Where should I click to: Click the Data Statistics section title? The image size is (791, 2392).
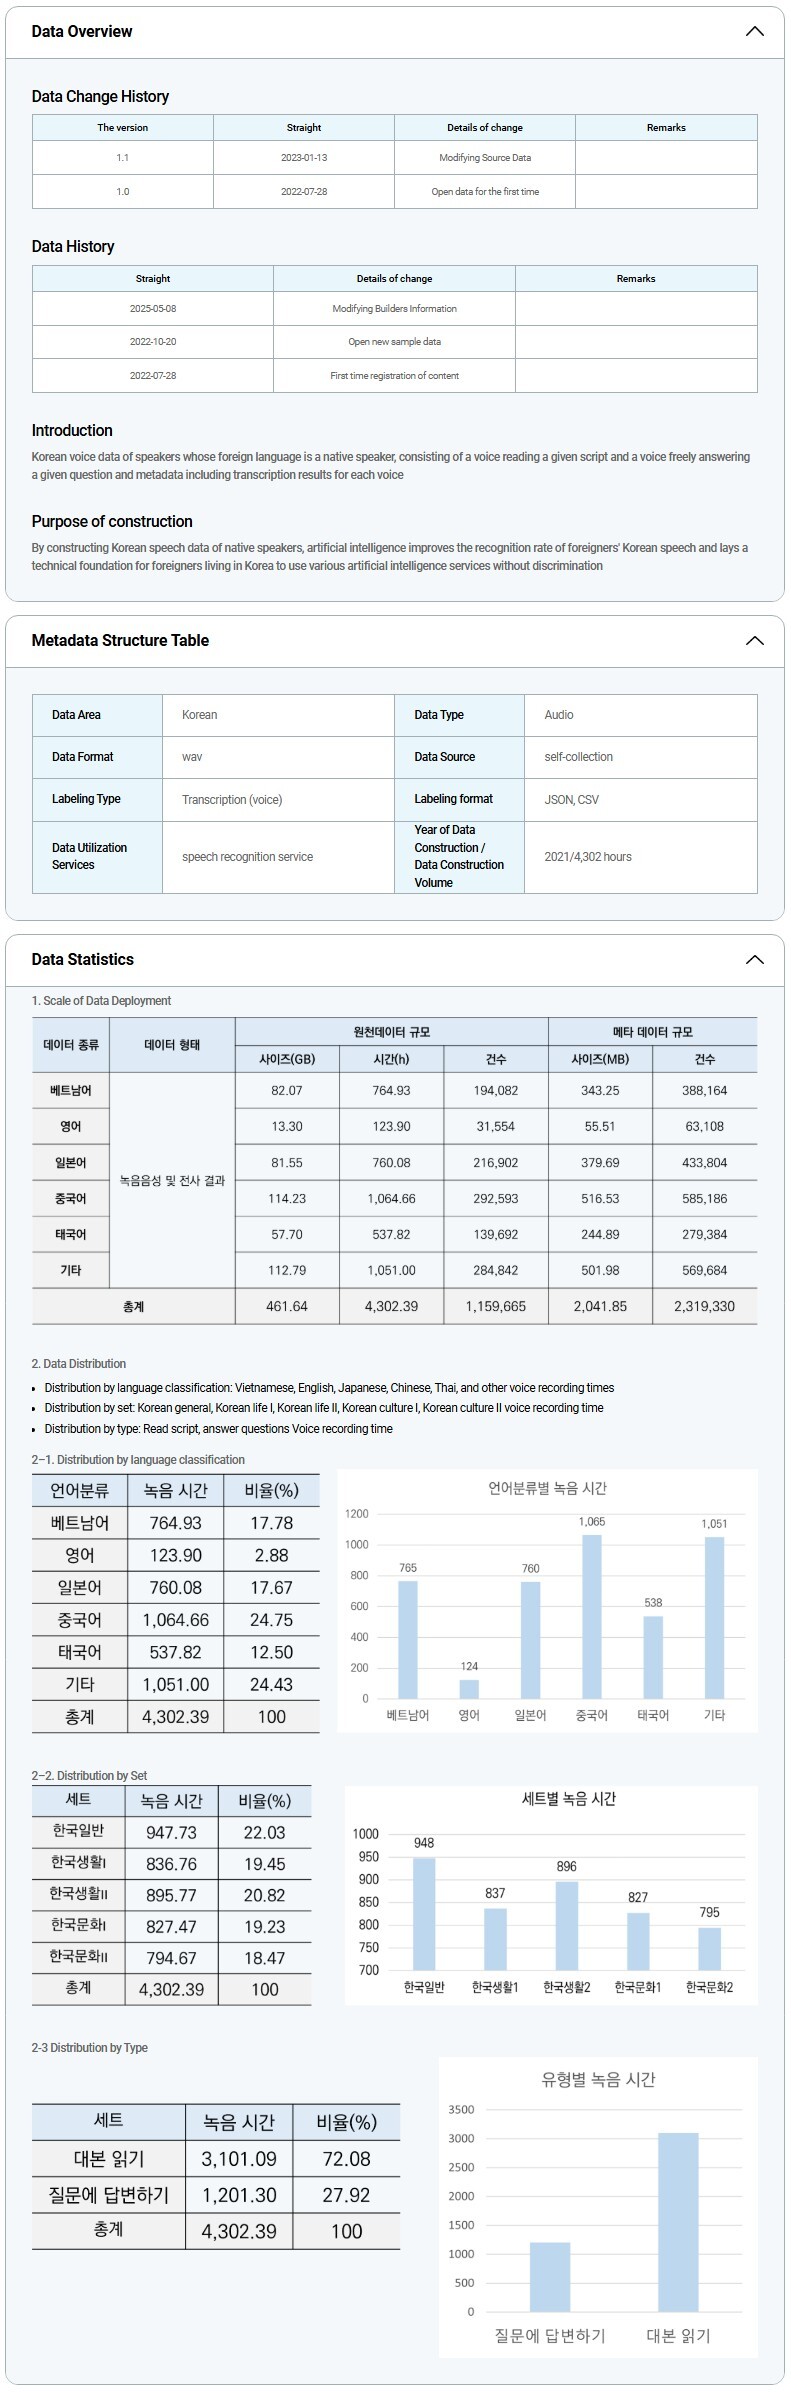tap(83, 959)
